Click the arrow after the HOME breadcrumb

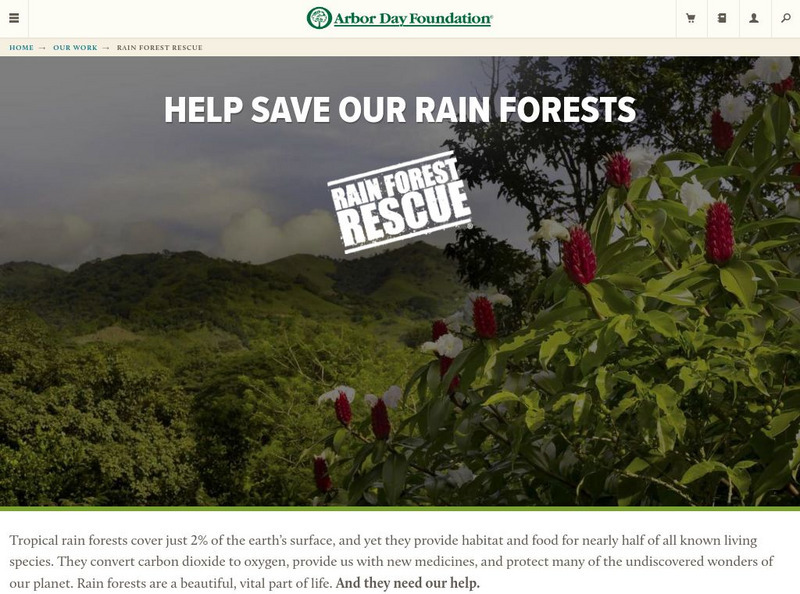pos(42,48)
